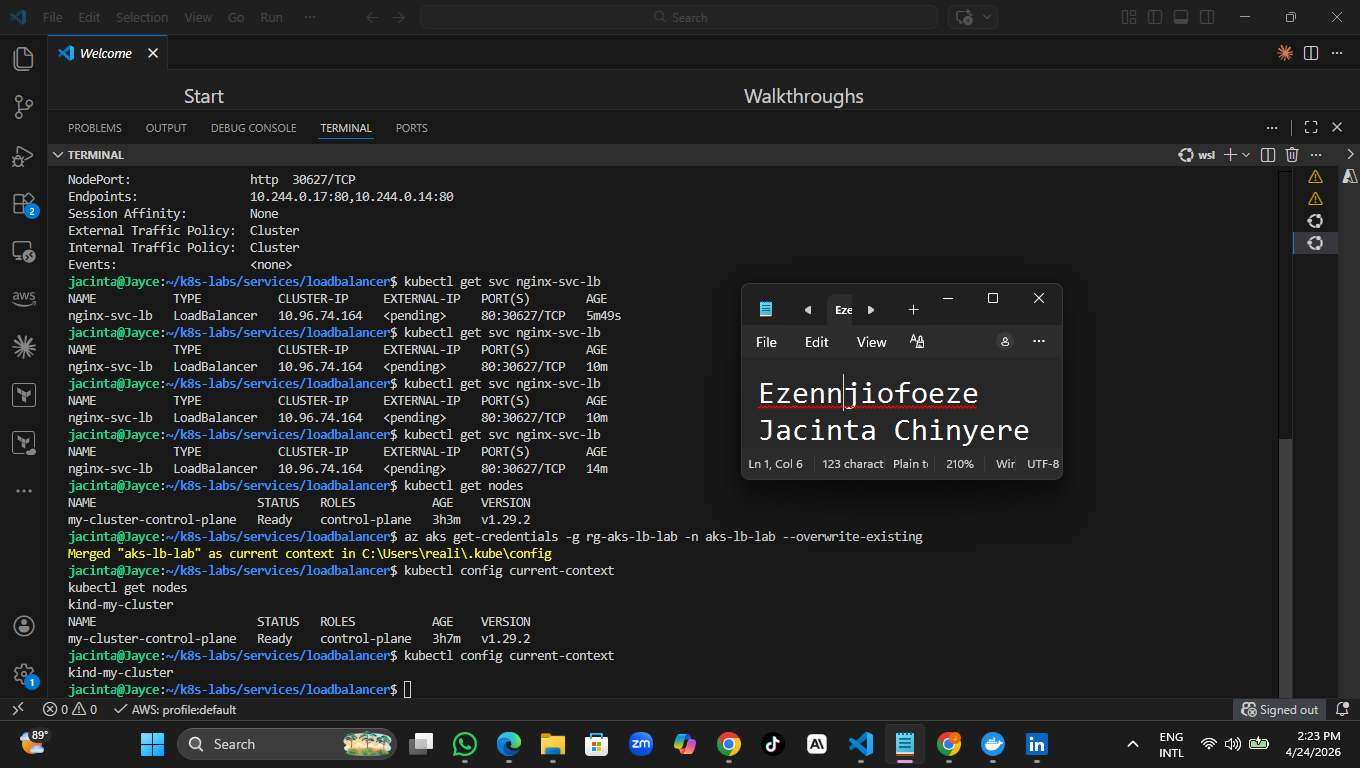The height and width of the screenshot is (768, 1360).
Task: Open the Run menu
Action: point(271,17)
